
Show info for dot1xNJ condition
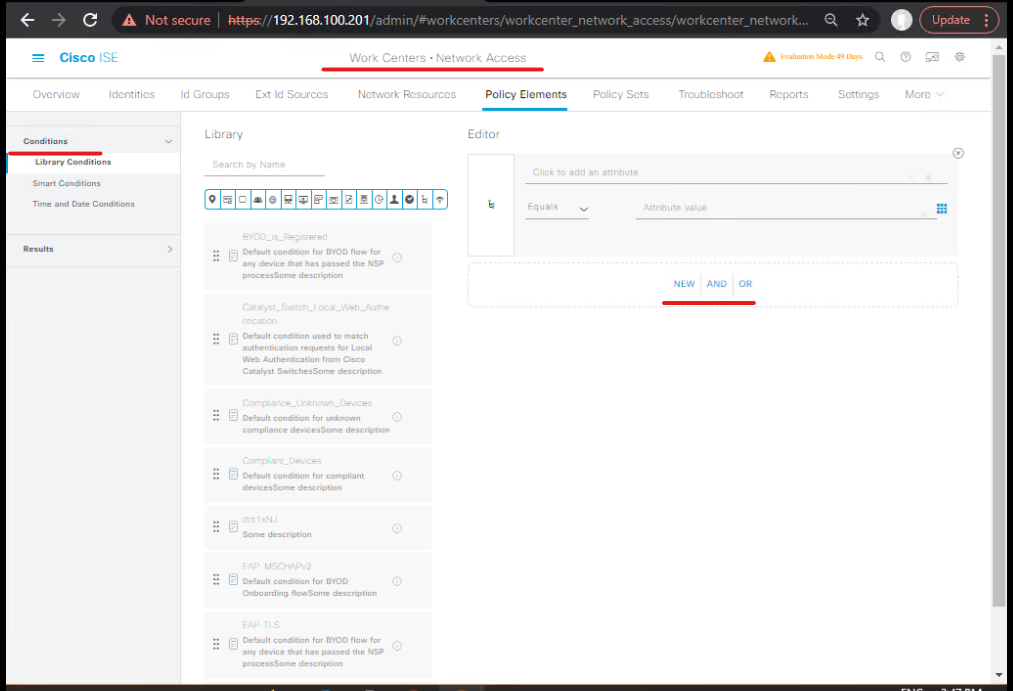coord(397,528)
